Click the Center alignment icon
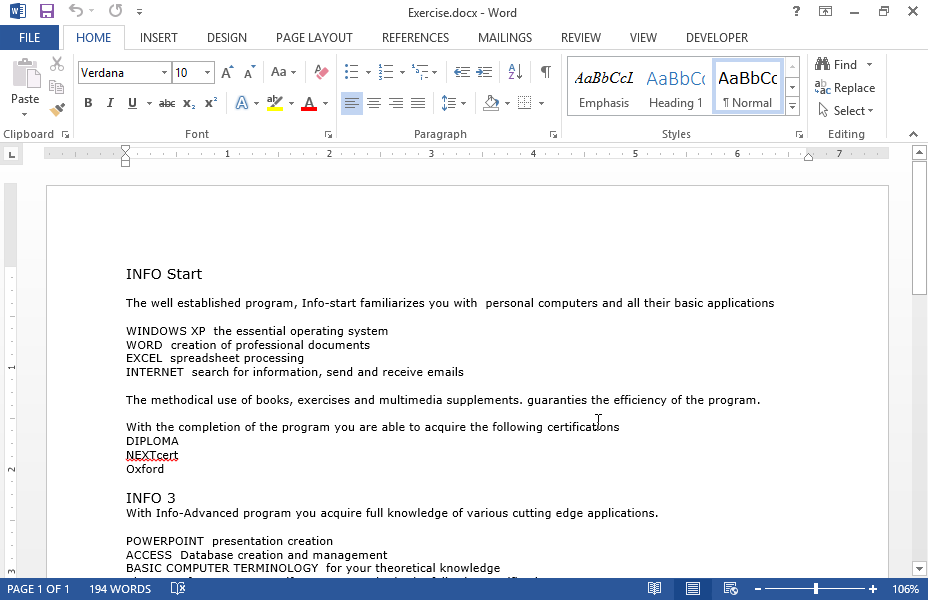The height and width of the screenshot is (600, 928). [x=374, y=103]
